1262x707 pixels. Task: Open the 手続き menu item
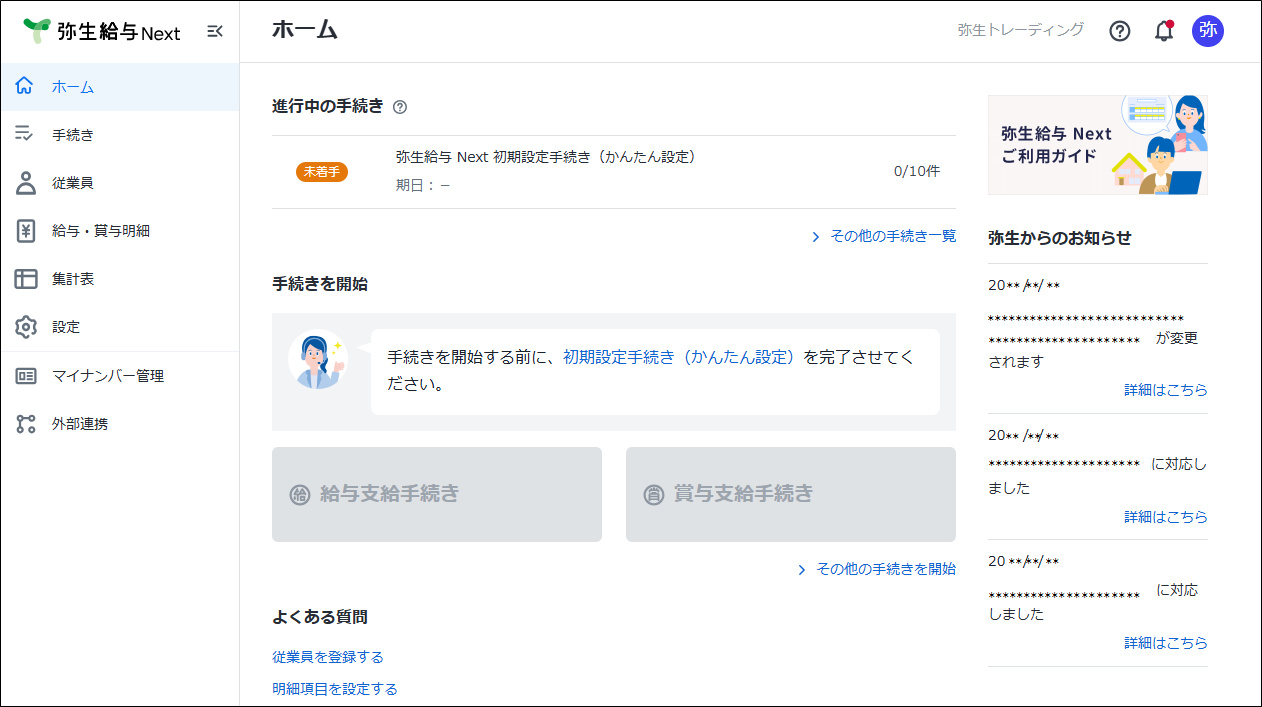click(x=120, y=135)
